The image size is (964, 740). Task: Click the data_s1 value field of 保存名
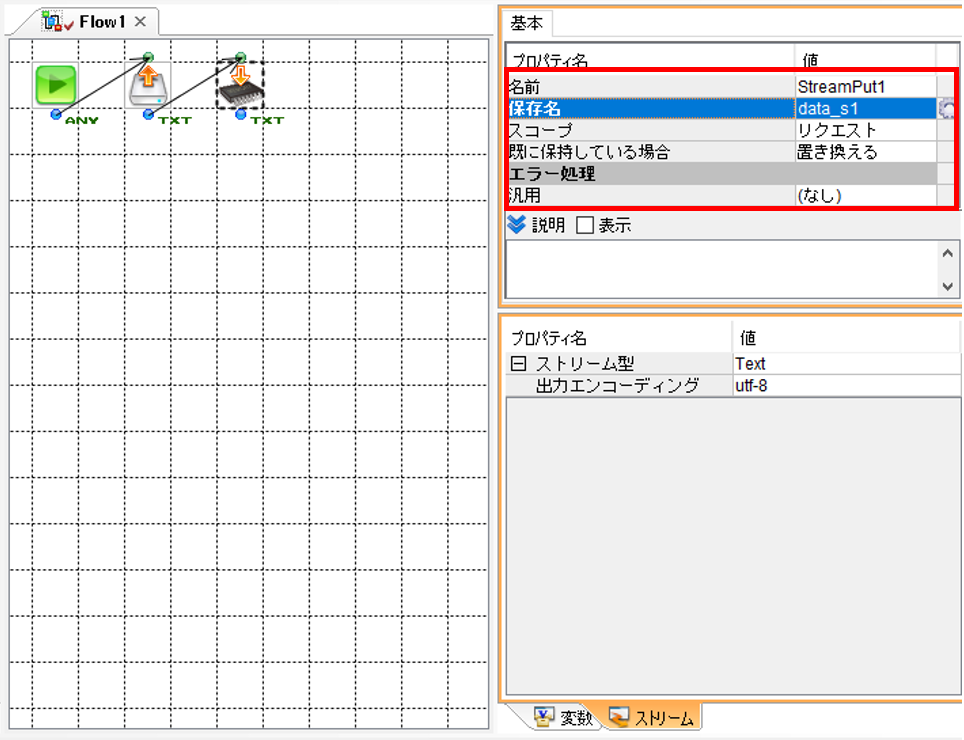click(x=866, y=109)
